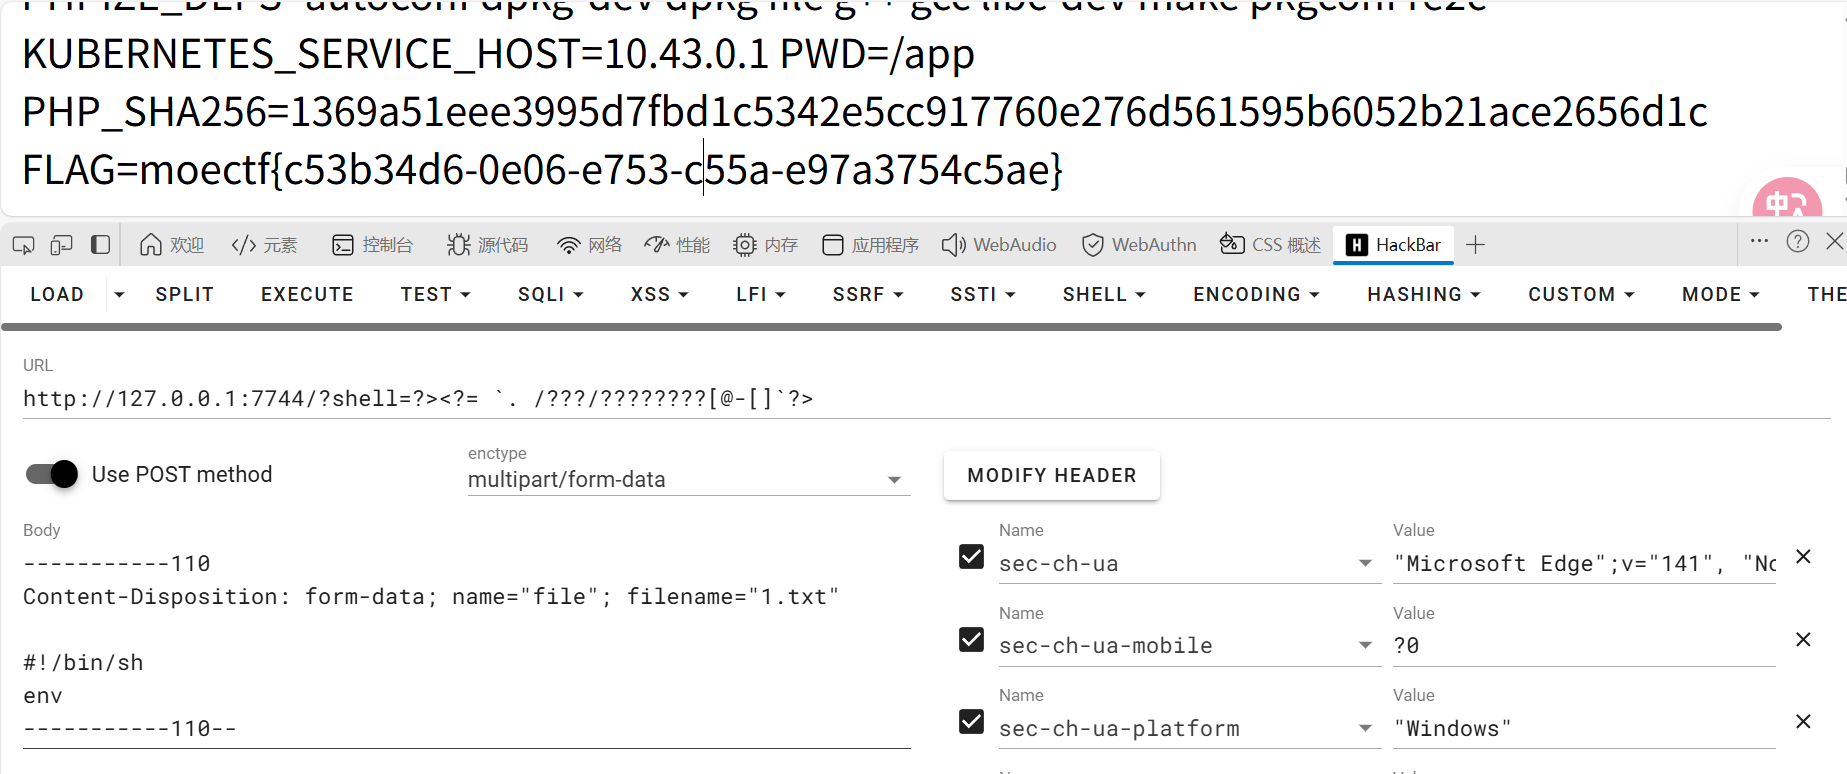Screen dimensions: 1847x774
Task: Edit the "Windows" header value field
Action: coord(1584,729)
